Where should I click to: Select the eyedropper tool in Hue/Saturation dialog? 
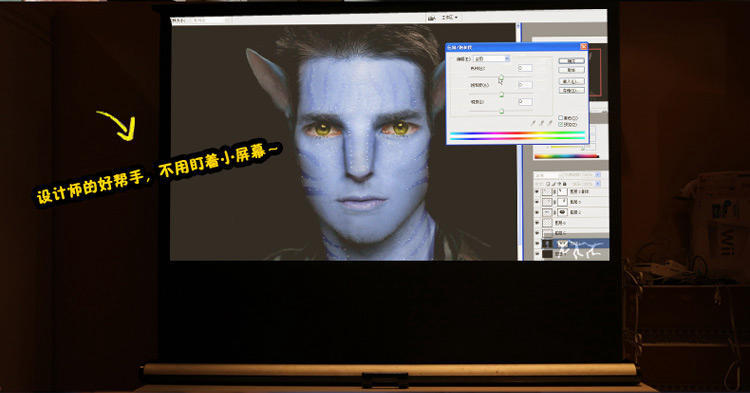pyautogui.click(x=533, y=123)
